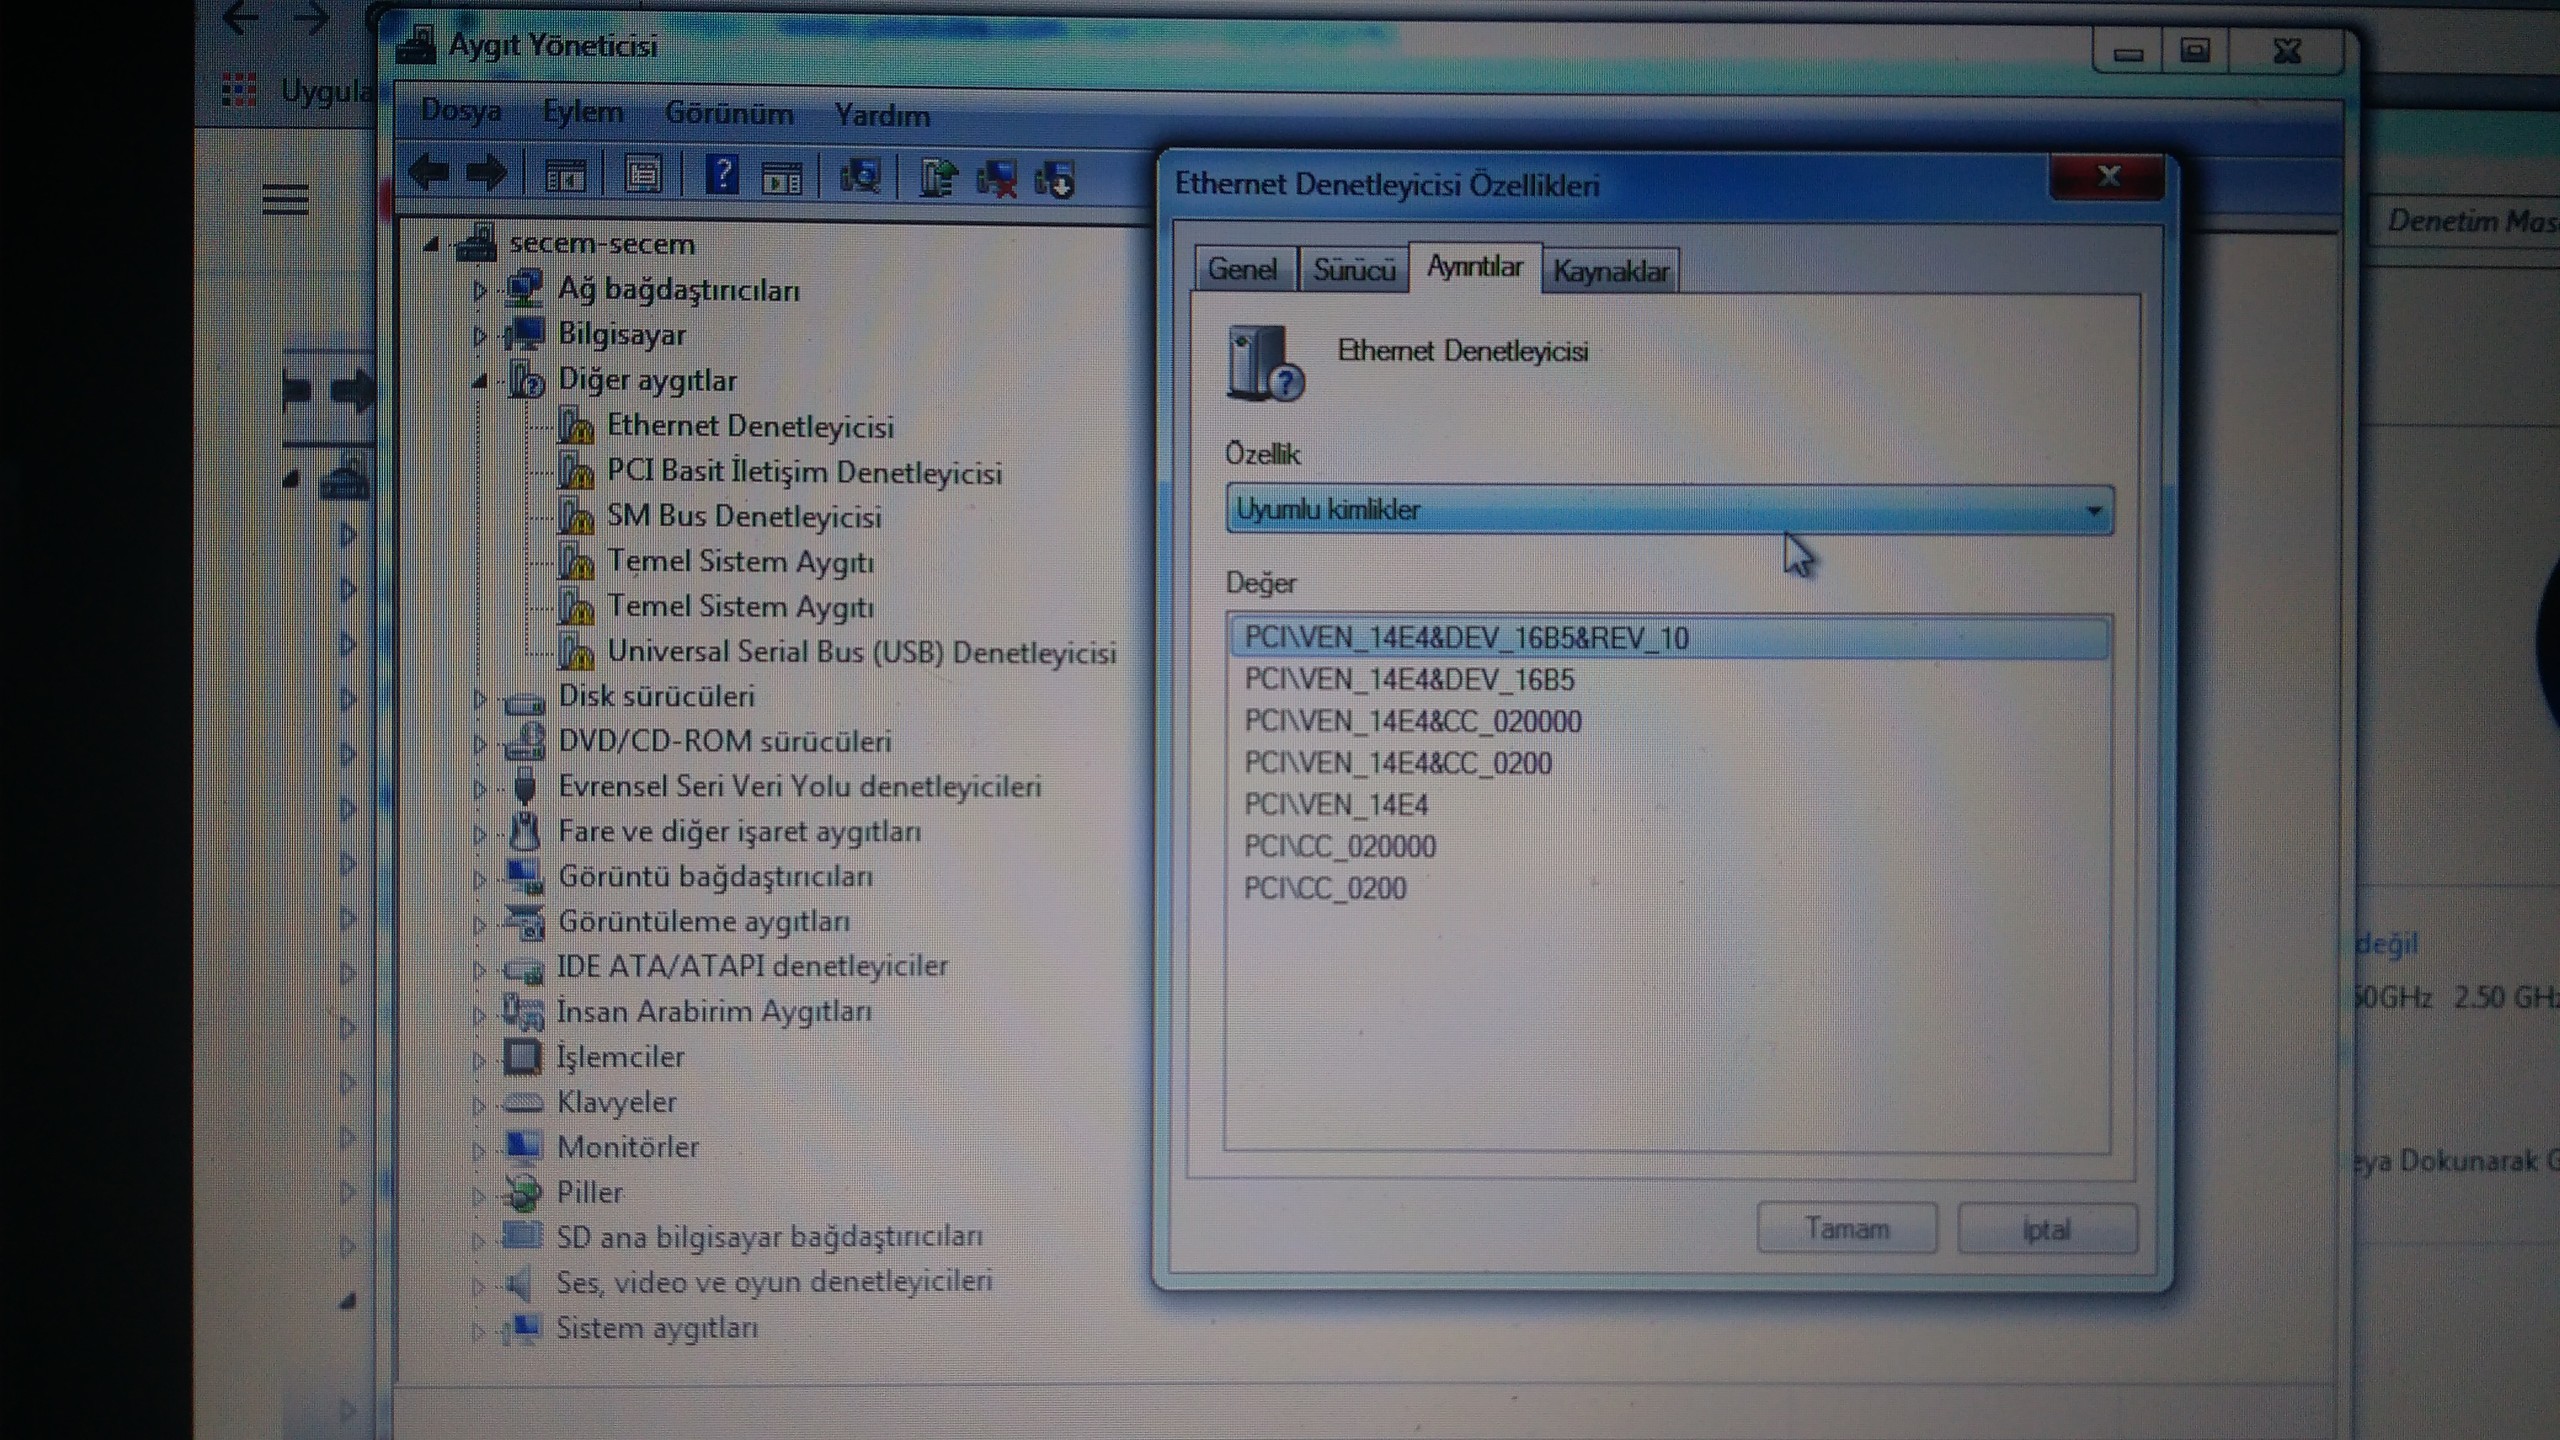Switch to the Kaynaklar tab

pos(1610,271)
